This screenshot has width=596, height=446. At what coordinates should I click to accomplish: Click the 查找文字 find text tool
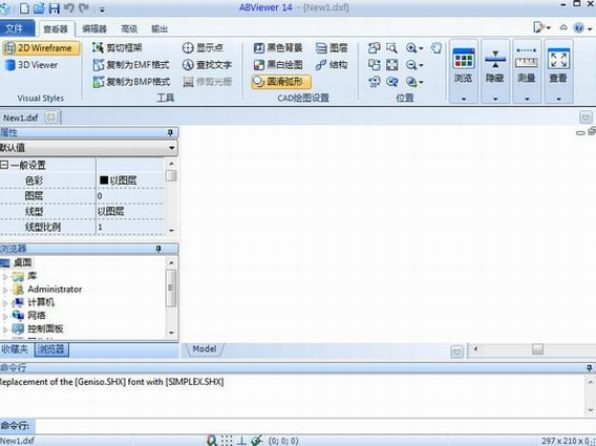[x=207, y=65]
